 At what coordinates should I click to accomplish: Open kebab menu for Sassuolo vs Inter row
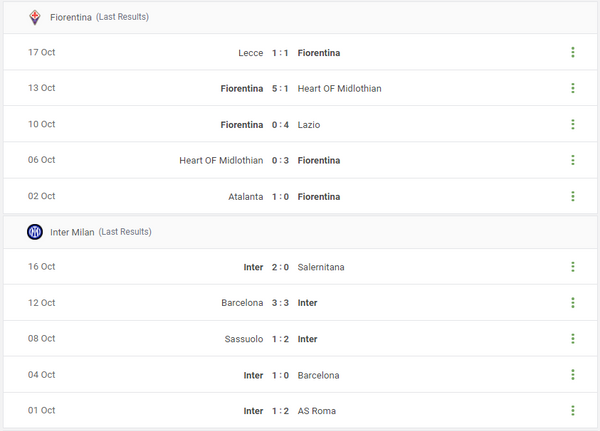point(573,338)
